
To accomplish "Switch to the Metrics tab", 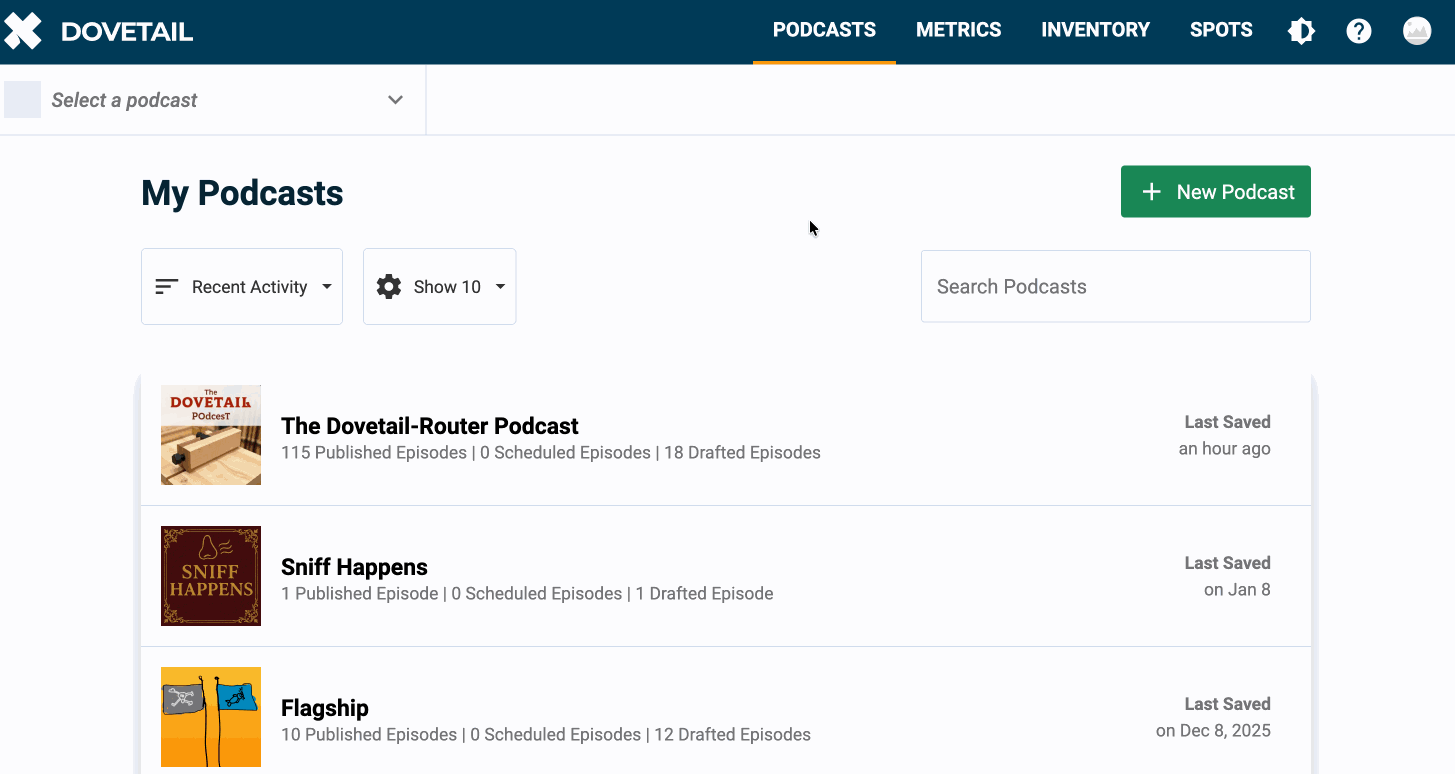I will (x=958, y=30).
